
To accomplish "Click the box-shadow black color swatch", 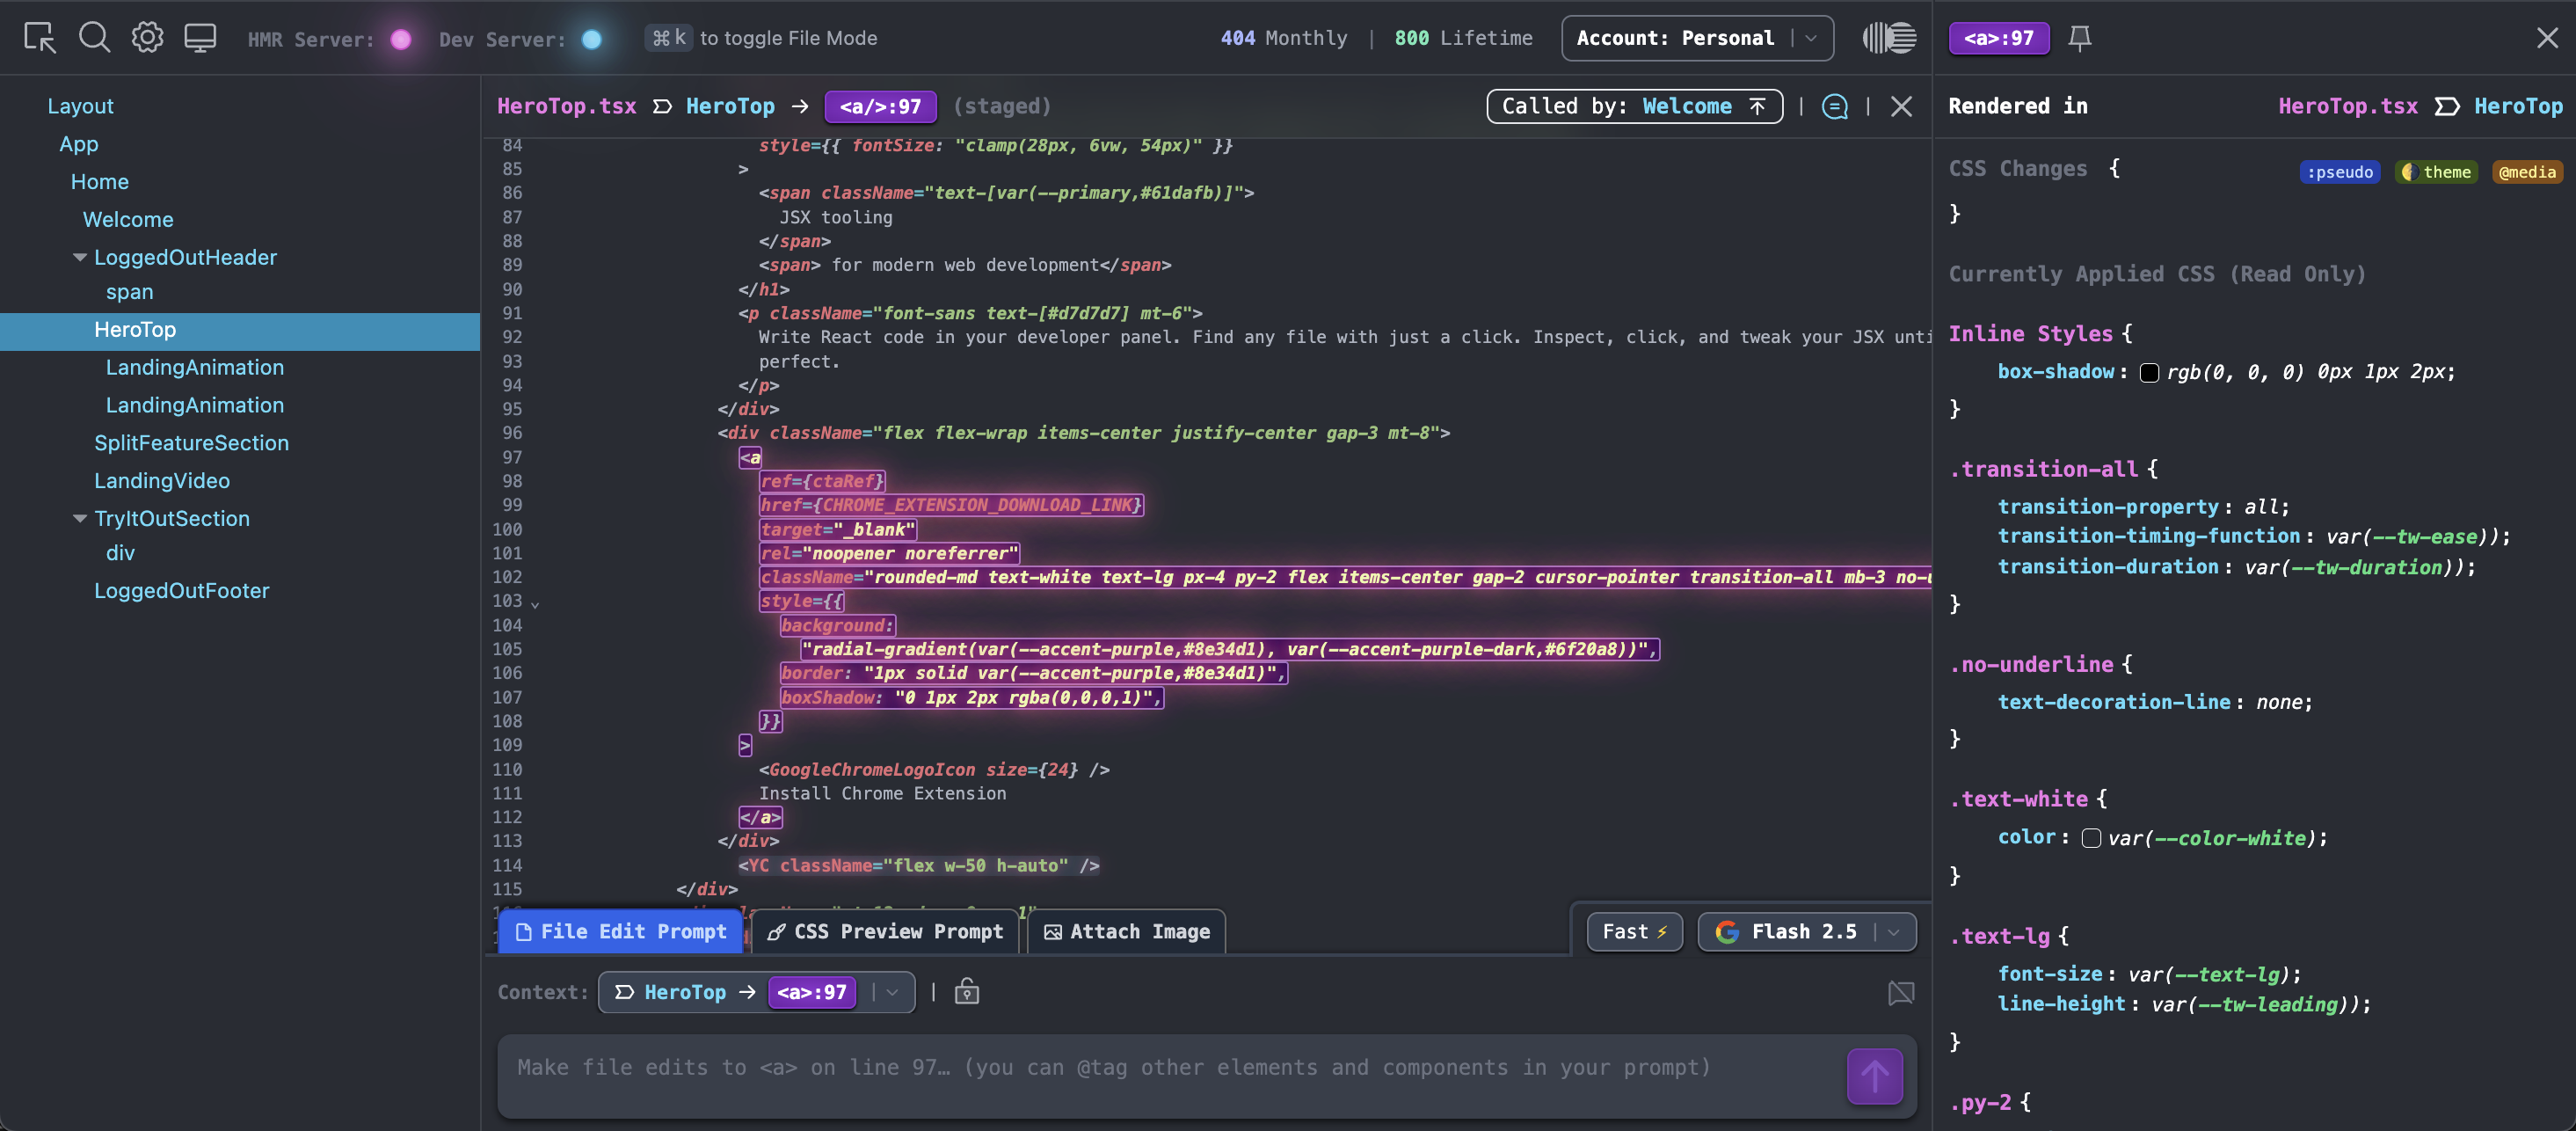I will (x=2149, y=373).
